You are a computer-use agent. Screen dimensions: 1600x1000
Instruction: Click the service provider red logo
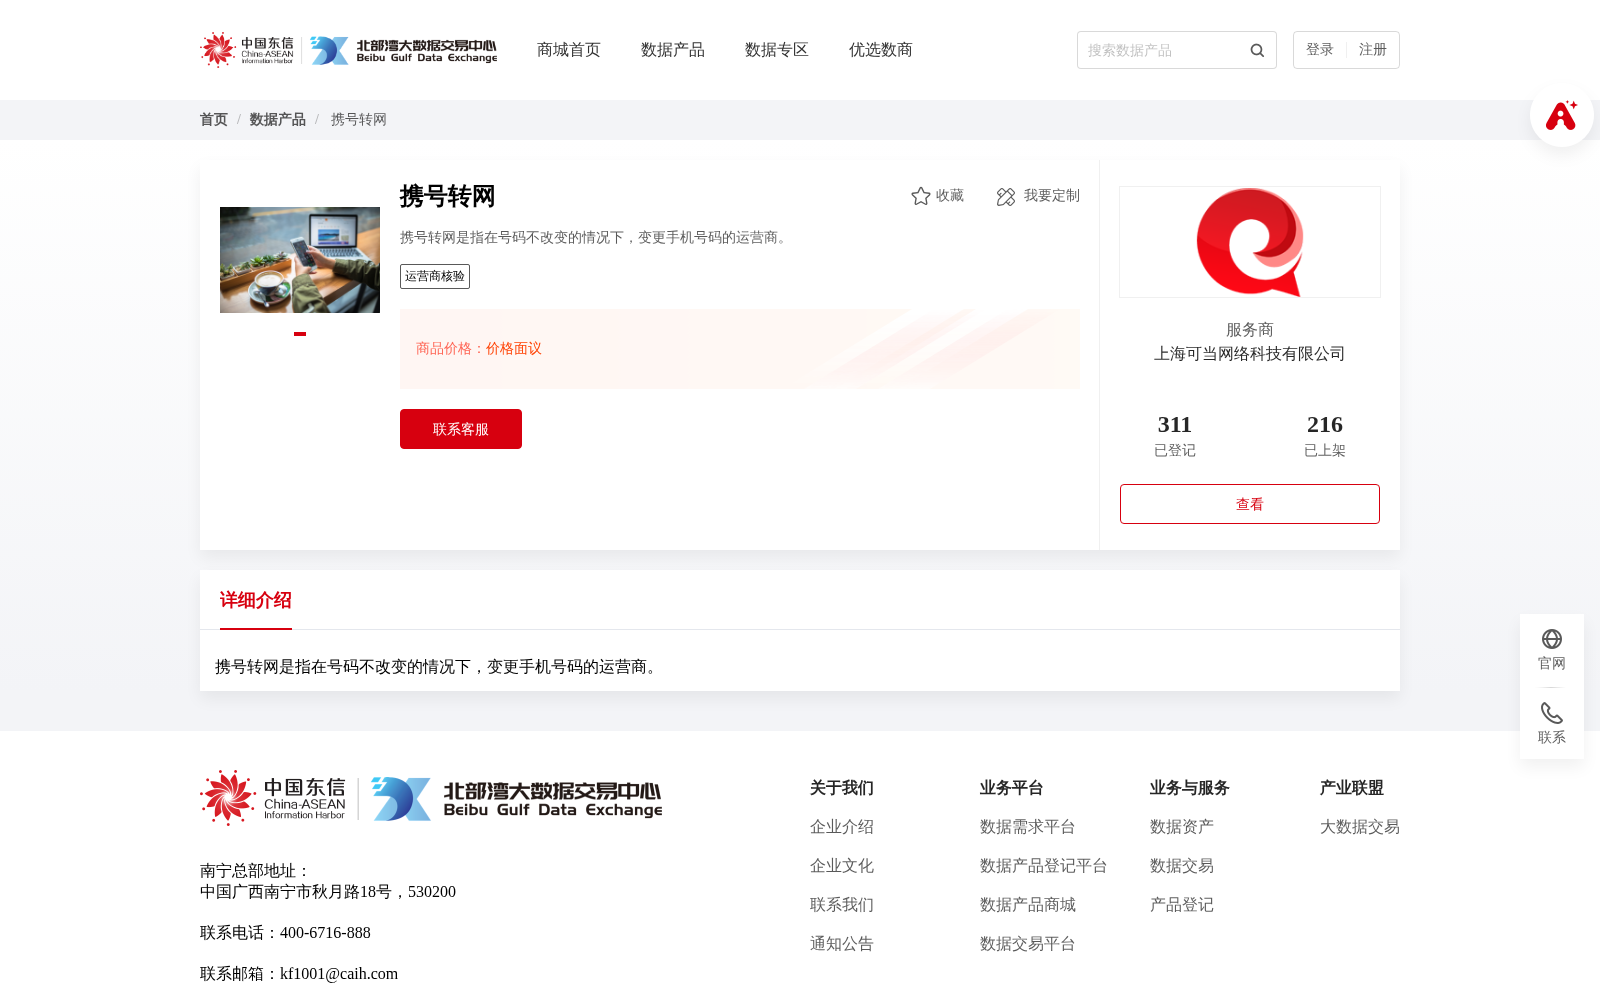[x=1250, y=242]
